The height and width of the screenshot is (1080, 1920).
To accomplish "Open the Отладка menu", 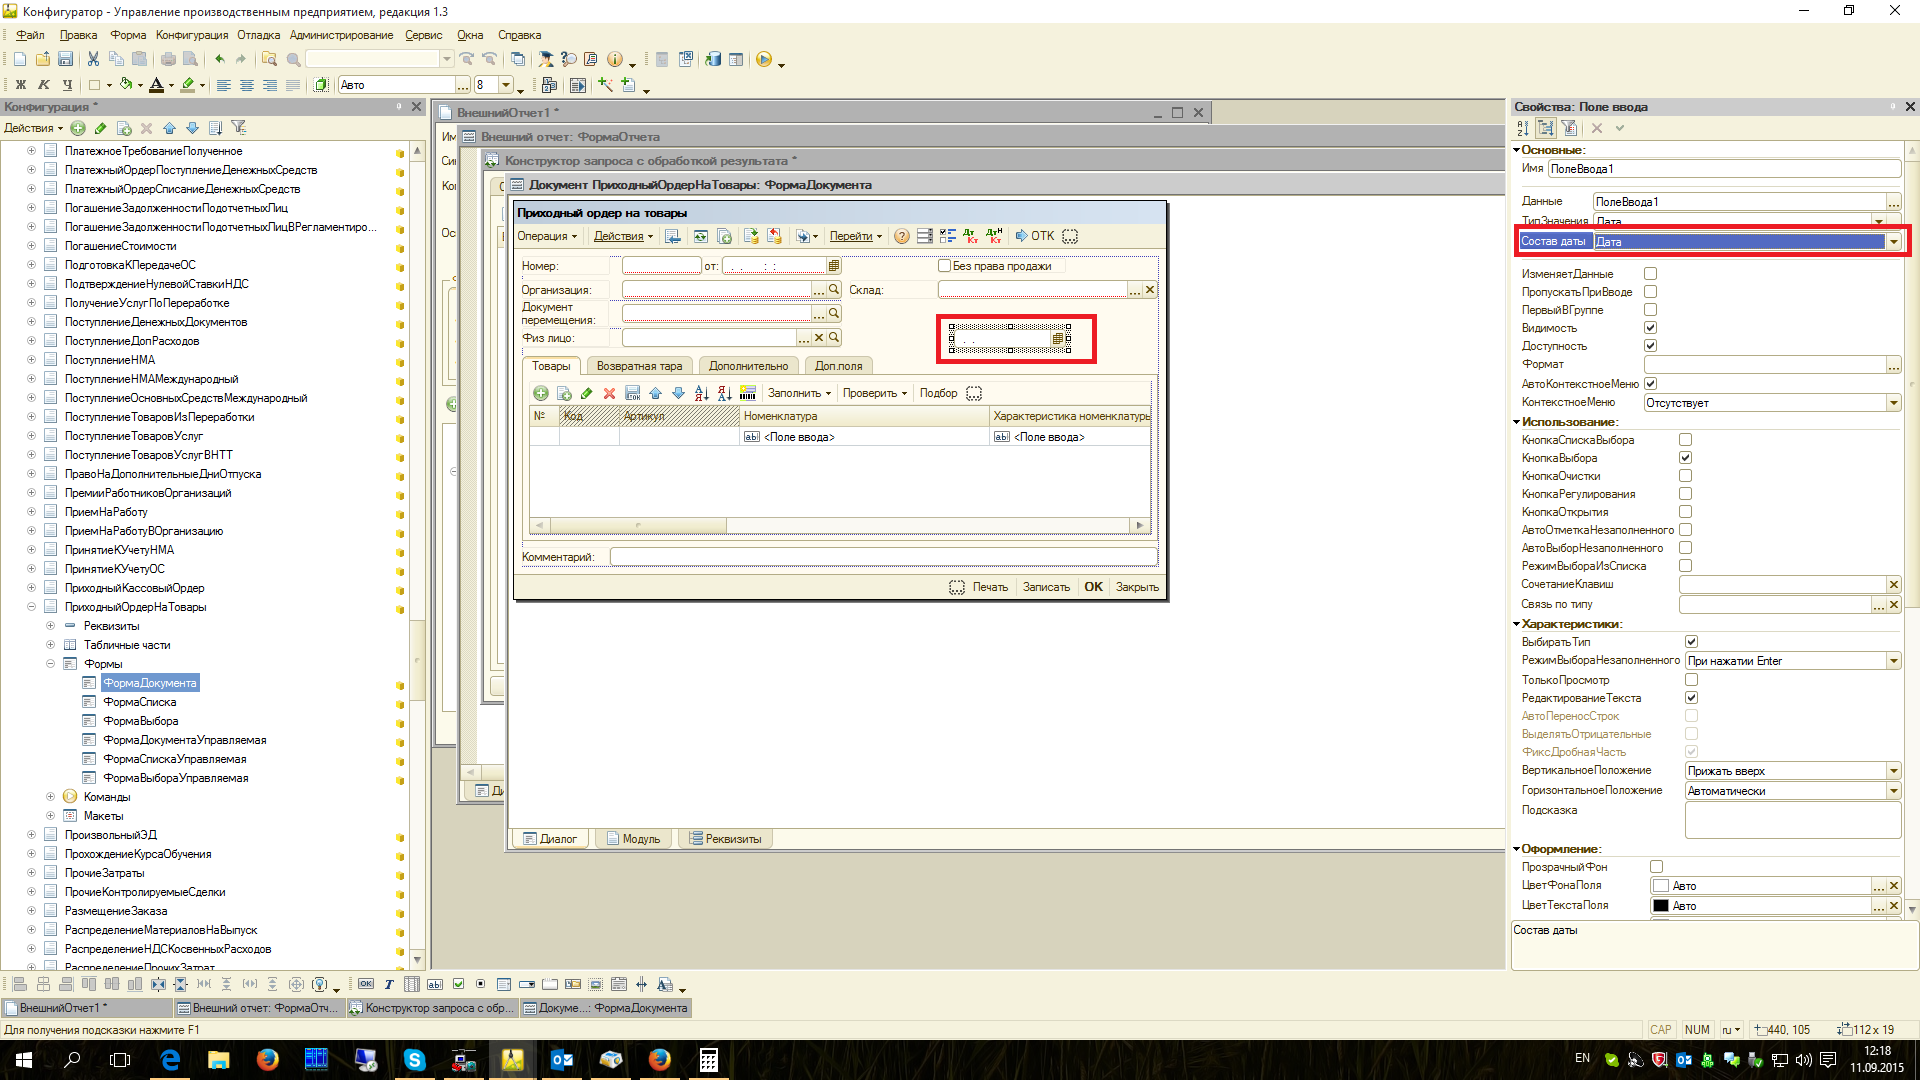I will tap(258, 35).
